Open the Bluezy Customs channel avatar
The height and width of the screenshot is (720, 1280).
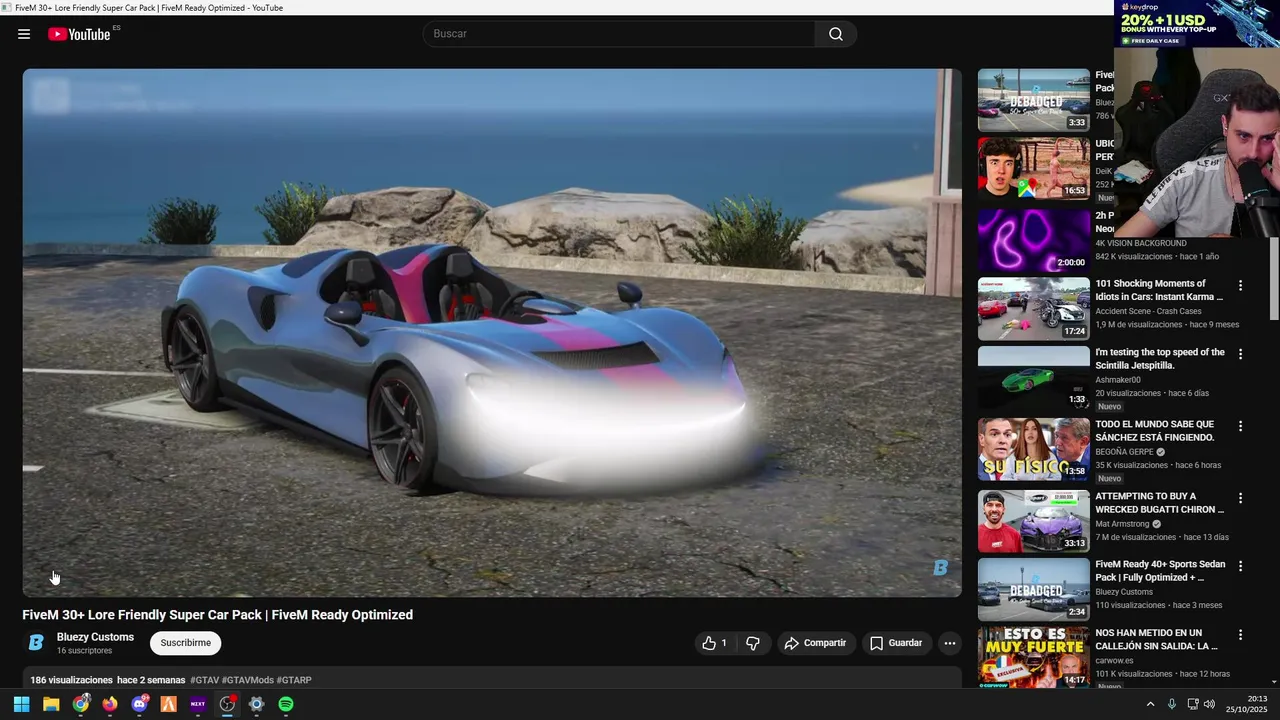[x=36, y=643]
